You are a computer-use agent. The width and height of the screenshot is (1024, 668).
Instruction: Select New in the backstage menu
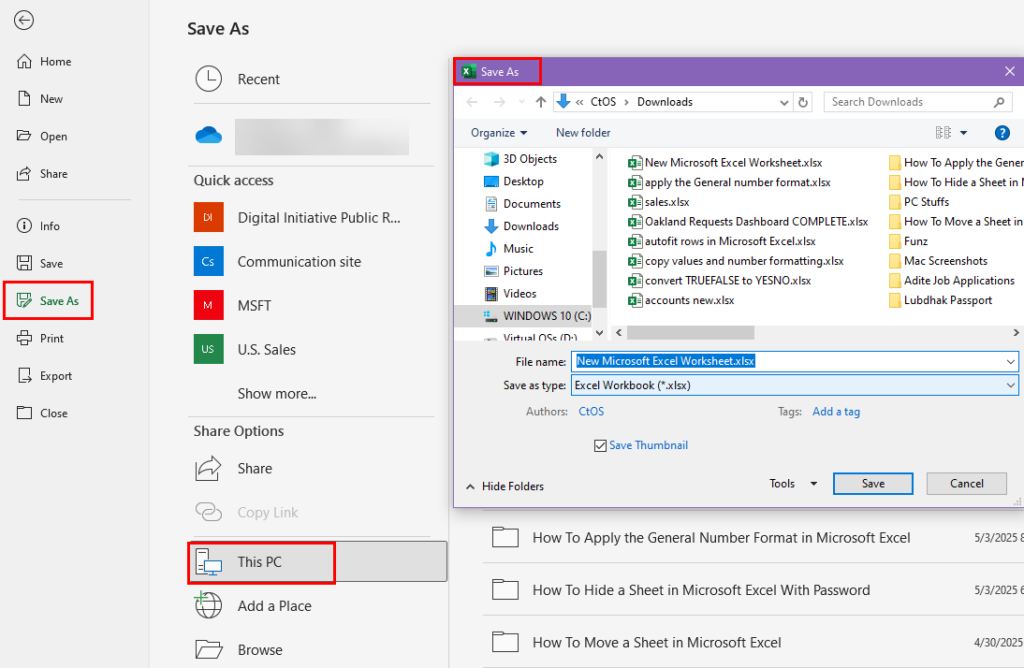coord(40,99)
